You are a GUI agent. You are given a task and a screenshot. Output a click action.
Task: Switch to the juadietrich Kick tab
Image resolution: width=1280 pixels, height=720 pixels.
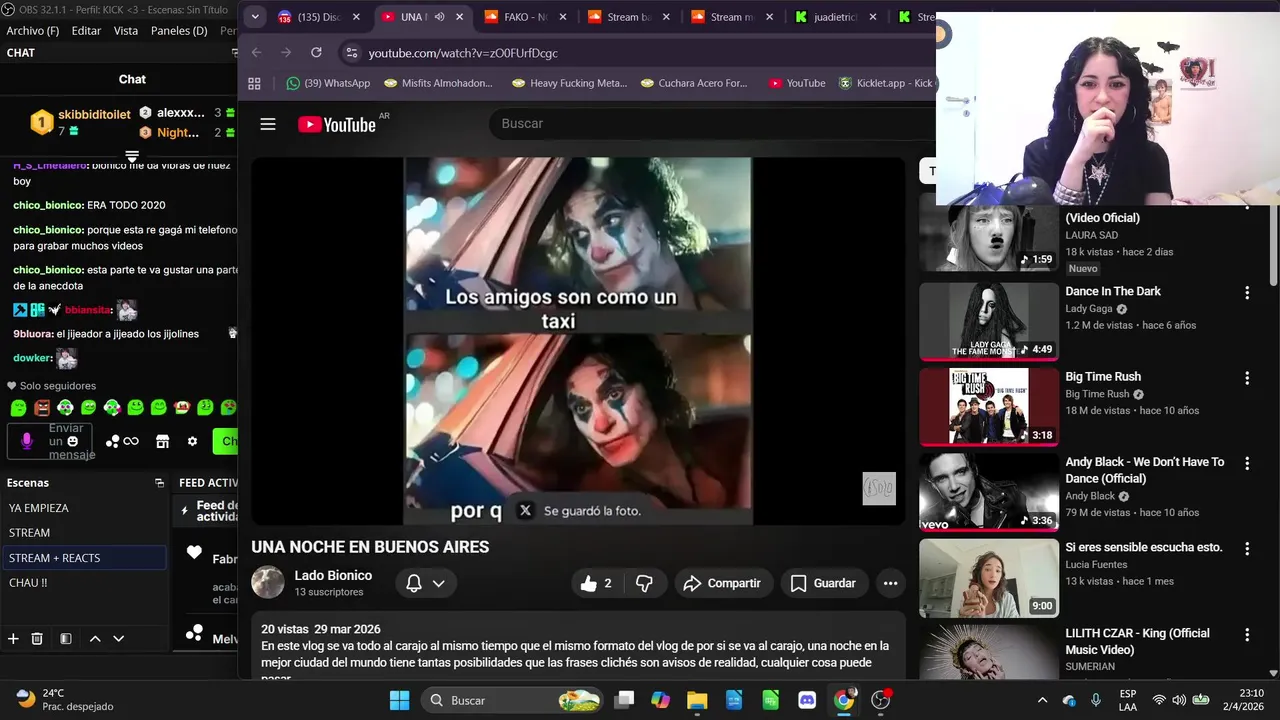click(836, 17)
